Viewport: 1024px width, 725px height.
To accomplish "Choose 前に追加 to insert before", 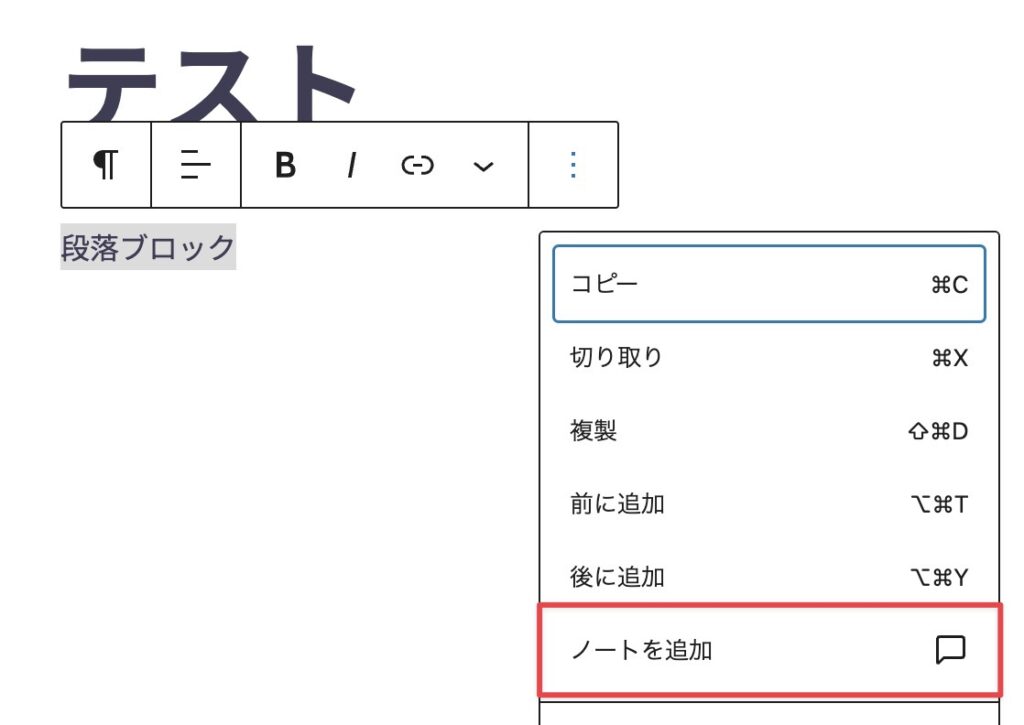I will (617, 504).
